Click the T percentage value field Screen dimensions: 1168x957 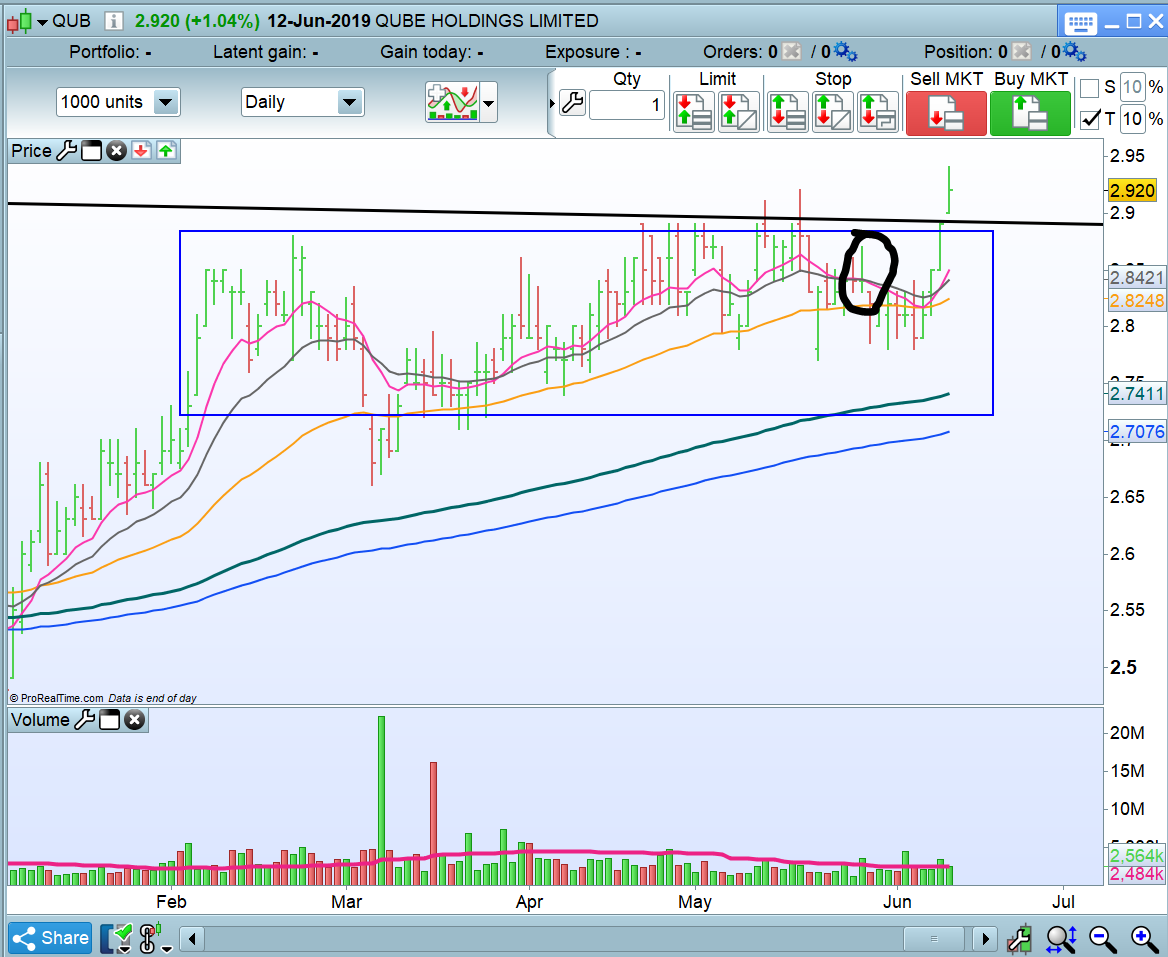tap(1132, 118)
